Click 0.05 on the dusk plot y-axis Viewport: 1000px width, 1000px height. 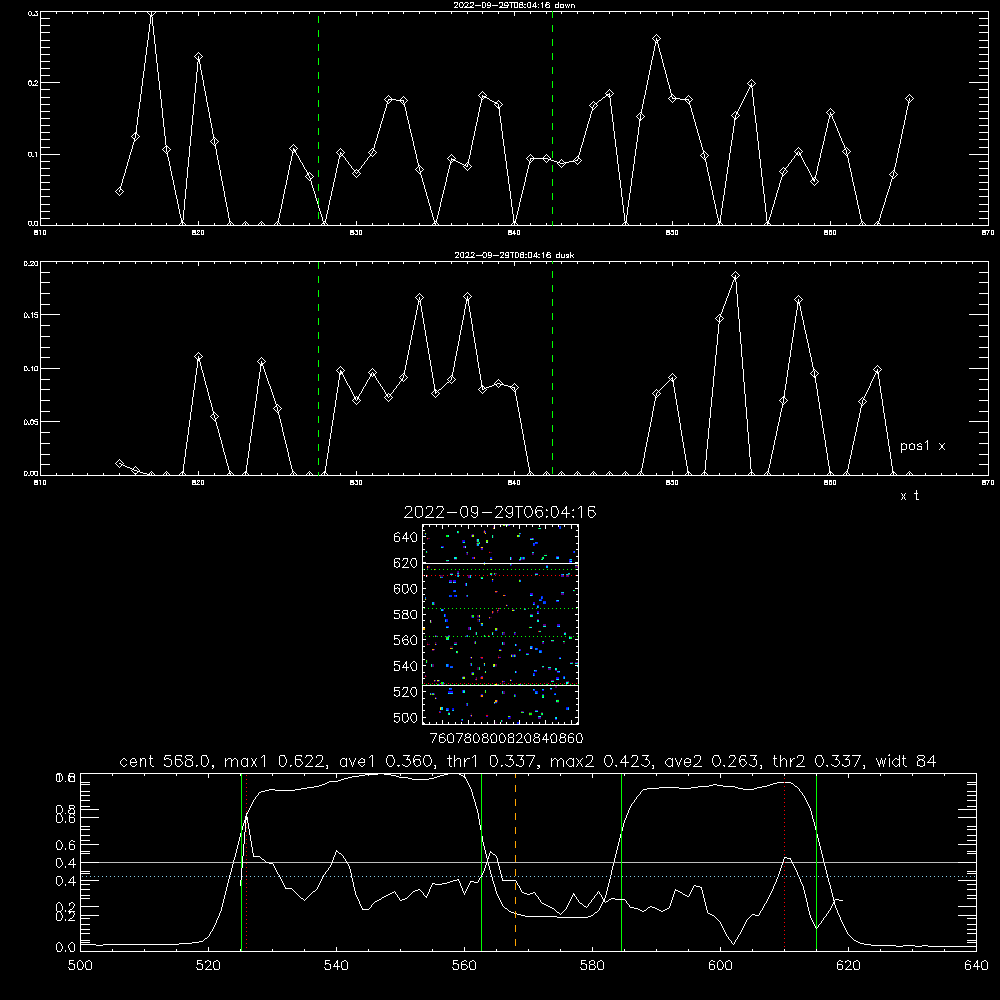pyautogui.click(x=31, y=422)
